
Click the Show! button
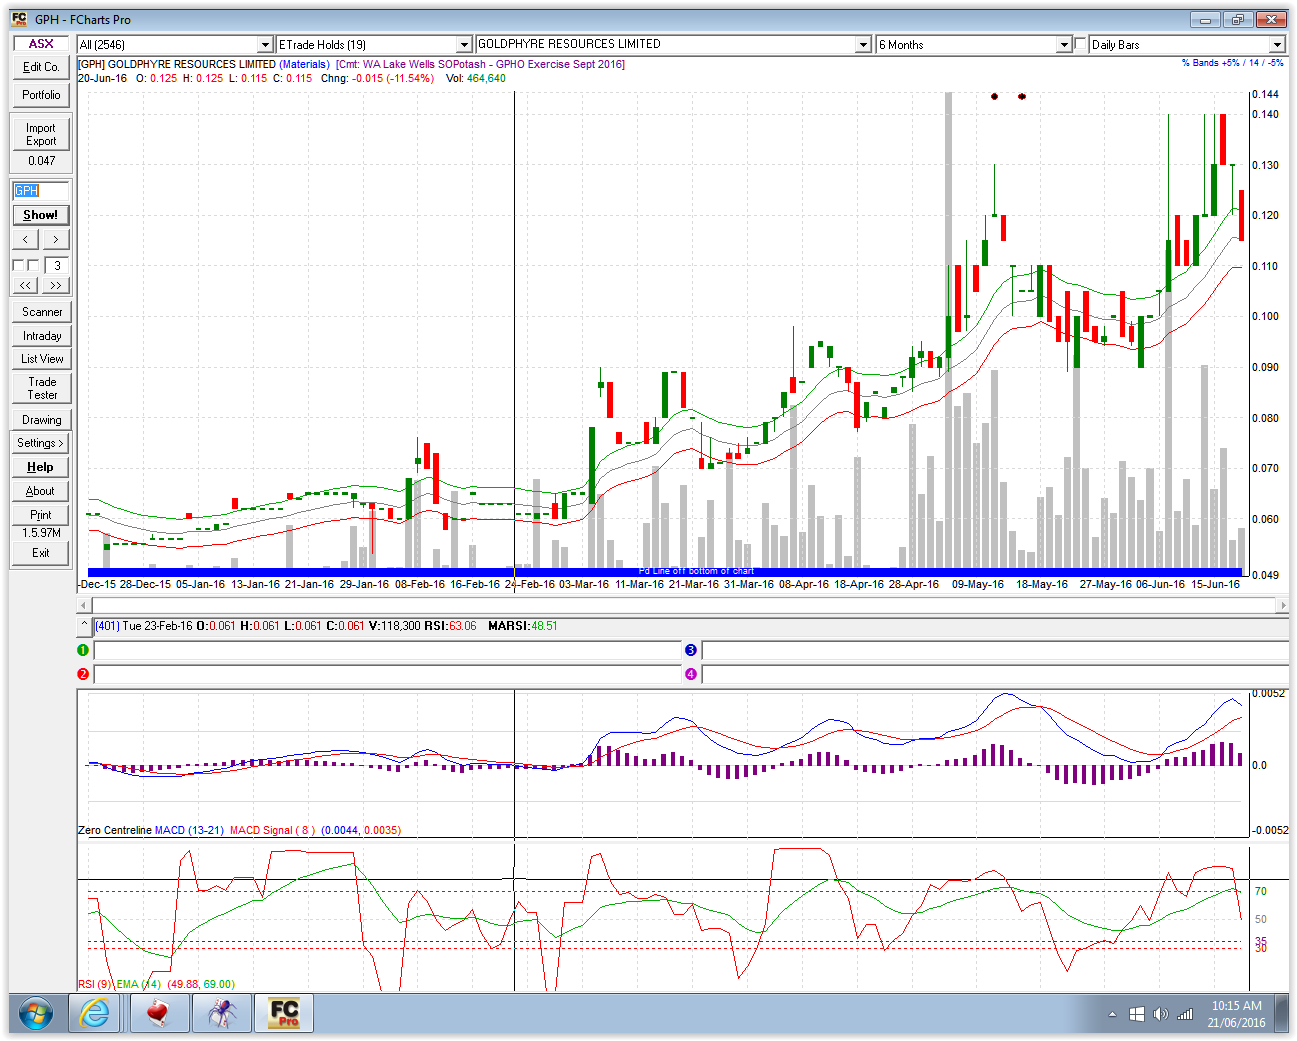[x=41, y=215]
